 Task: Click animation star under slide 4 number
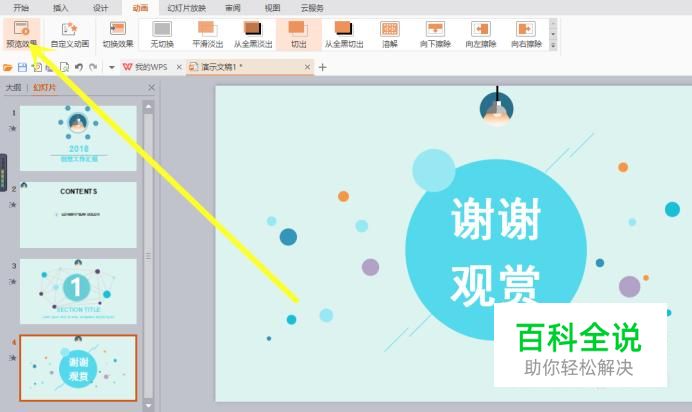13,358
